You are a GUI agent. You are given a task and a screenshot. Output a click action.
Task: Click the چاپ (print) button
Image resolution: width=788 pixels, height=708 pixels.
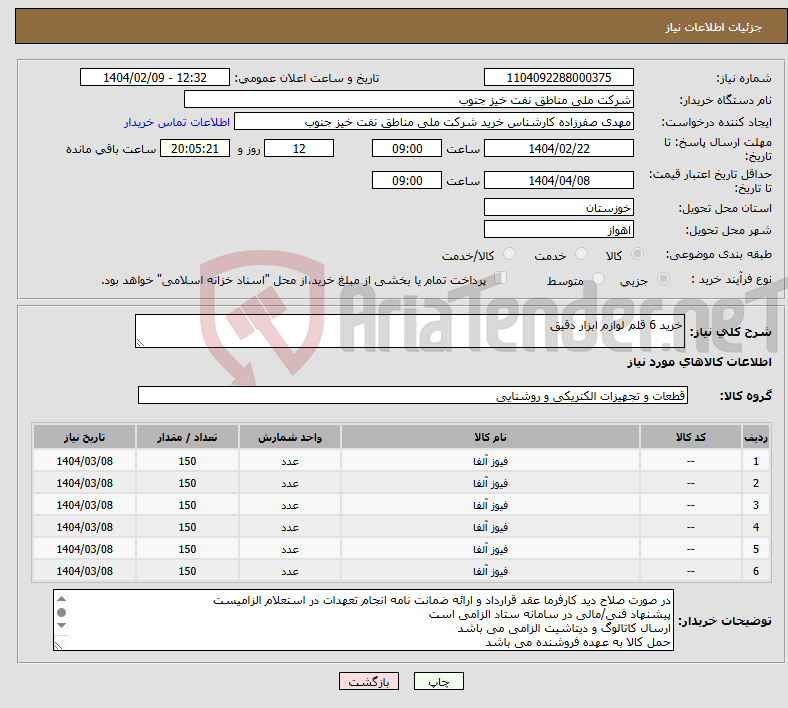point(438,681)
